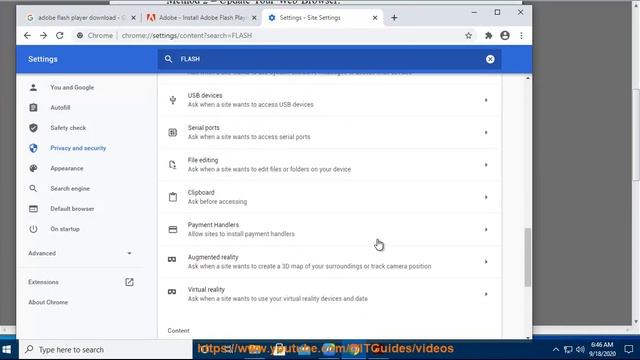Screen dimensions: 640x360
Task: Click the File editing icon
Action: pyautogui.click(x=173, y=164)
